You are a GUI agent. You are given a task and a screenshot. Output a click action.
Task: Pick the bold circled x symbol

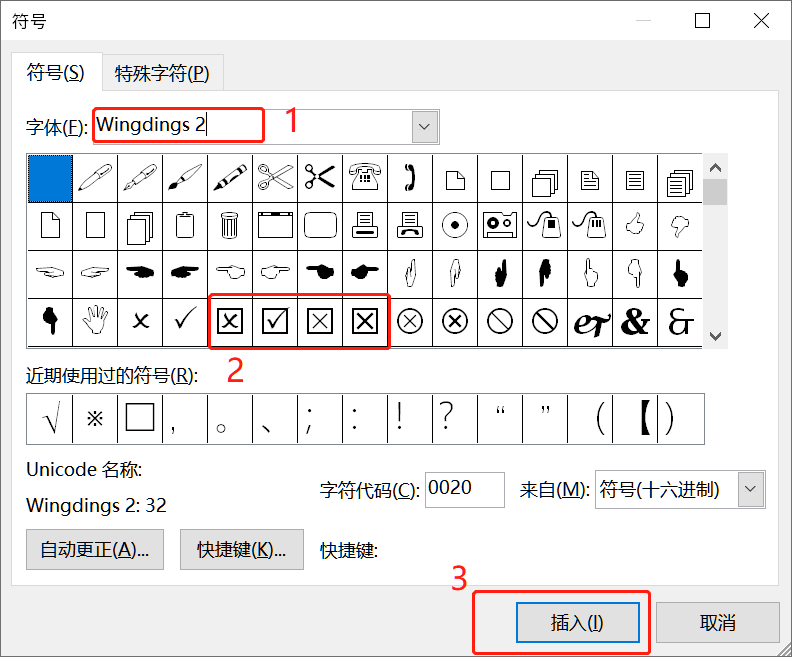pos(455,322)
